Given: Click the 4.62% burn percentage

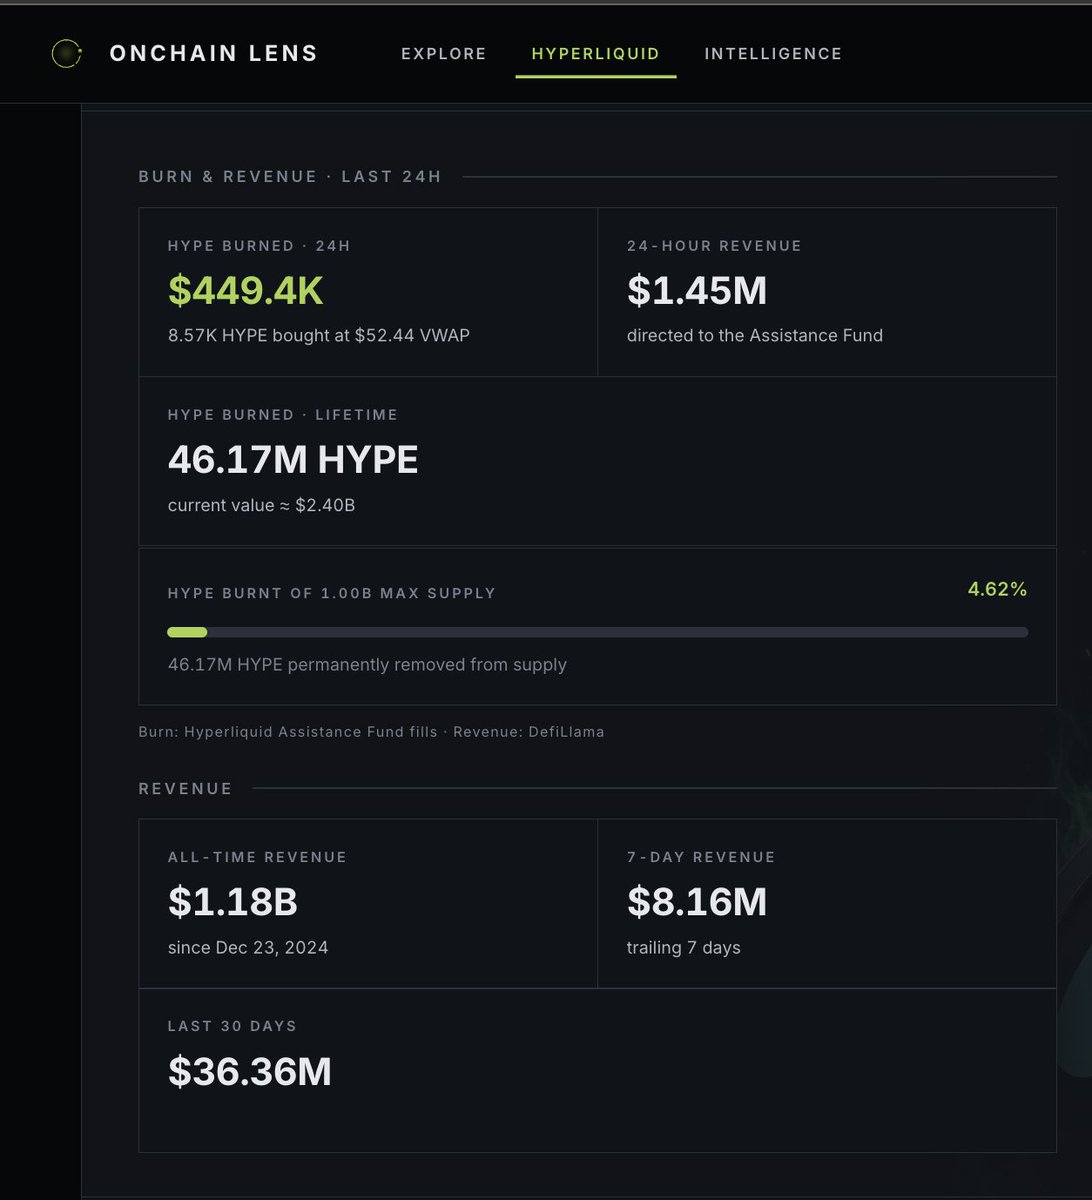Looking at the screenshot, I should coord(997,589).
